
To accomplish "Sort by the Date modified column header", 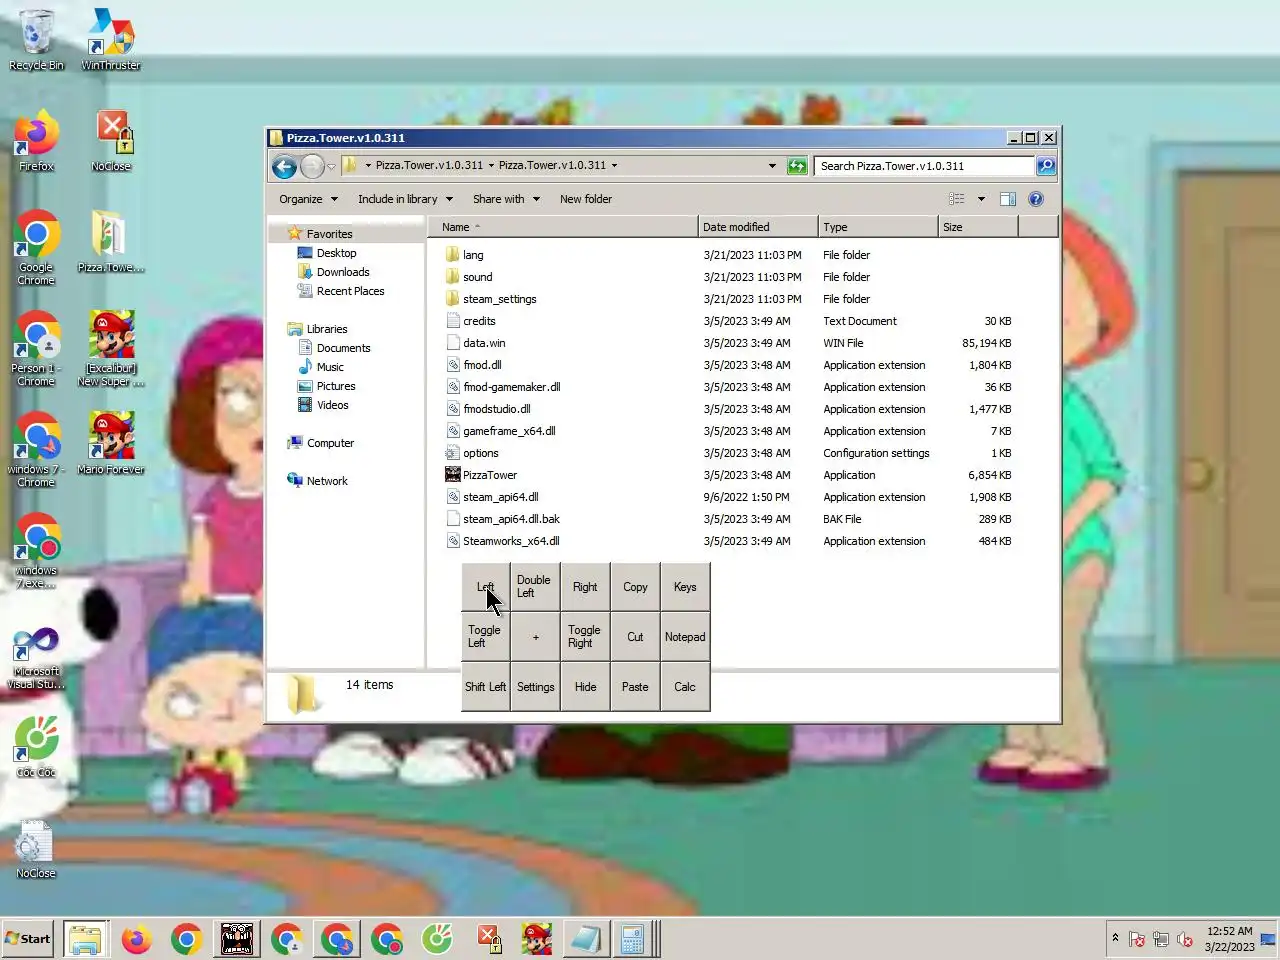I will [x=758, y=227].
